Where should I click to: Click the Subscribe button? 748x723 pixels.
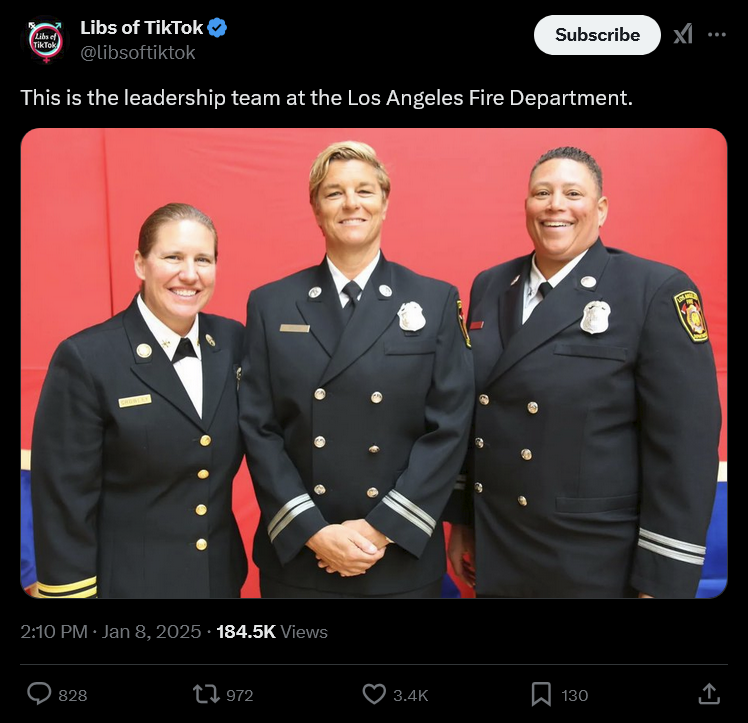click(x=597, y=35)
